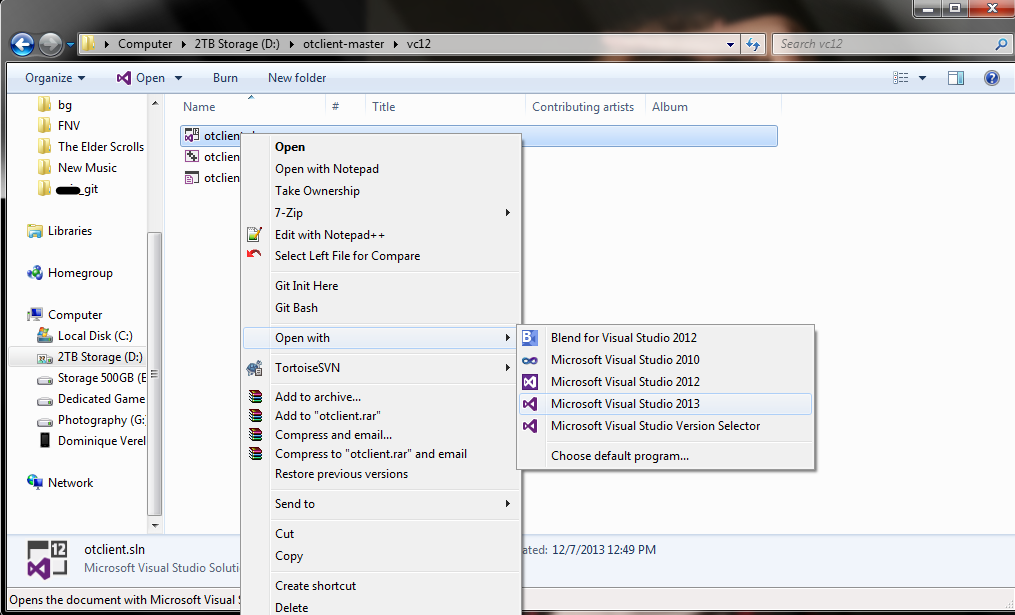The image size is (1015, 615).
Task: Click the New folder button
Action: click(297, 78)
